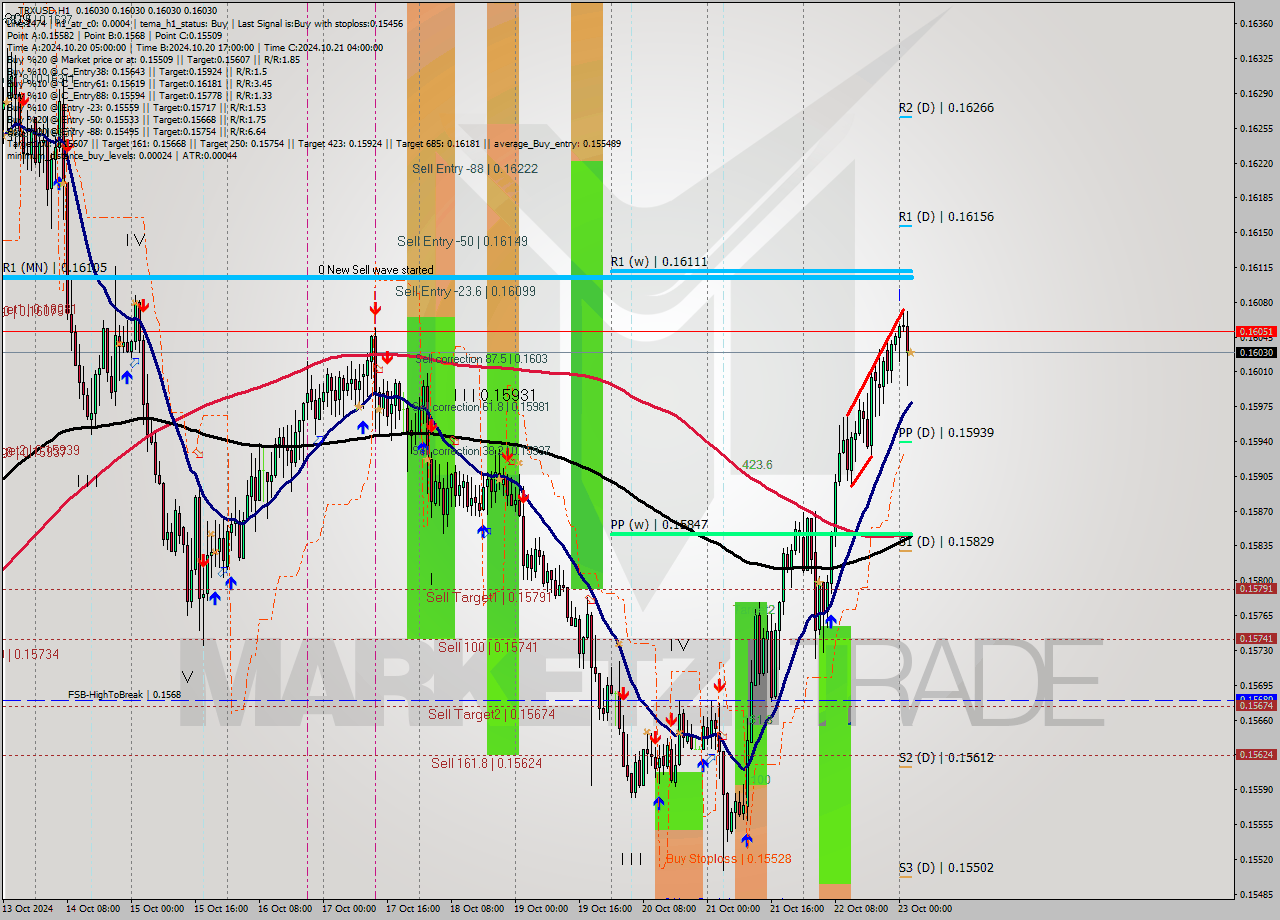Click the 0.15624 price axis tag

tap(1256, 754)
